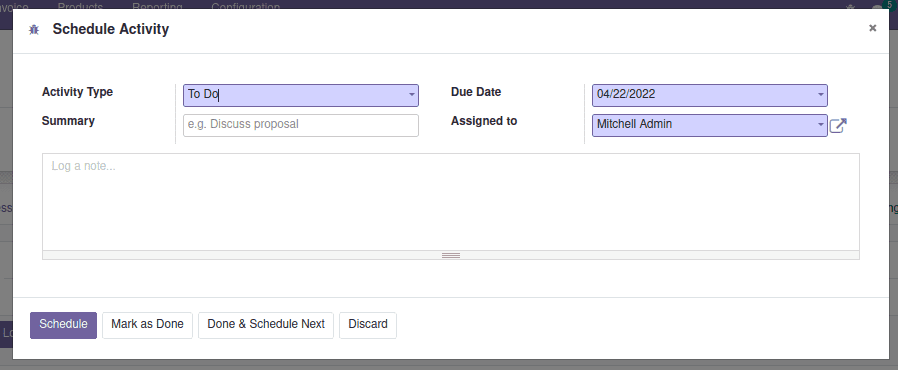The height and width of the screenshot is (370, 898).
Task: Select the 04/22/2022 due date field
Action: point(710,95)
